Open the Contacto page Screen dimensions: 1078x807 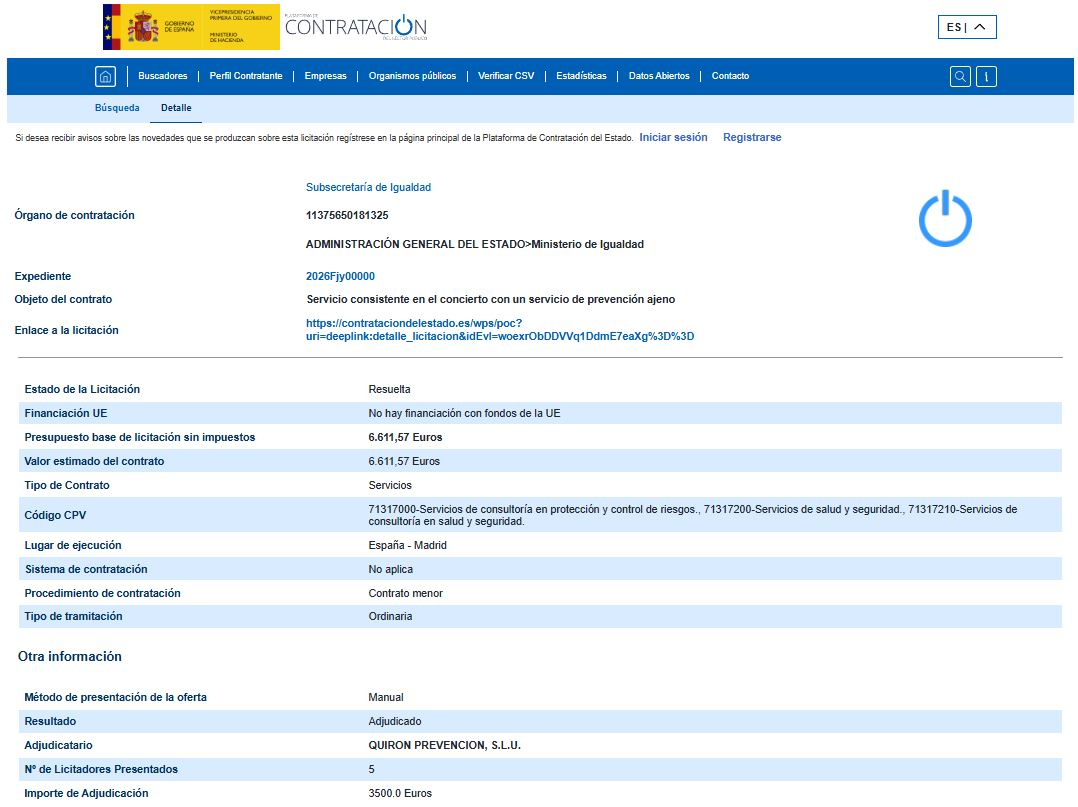click(730, 76)
